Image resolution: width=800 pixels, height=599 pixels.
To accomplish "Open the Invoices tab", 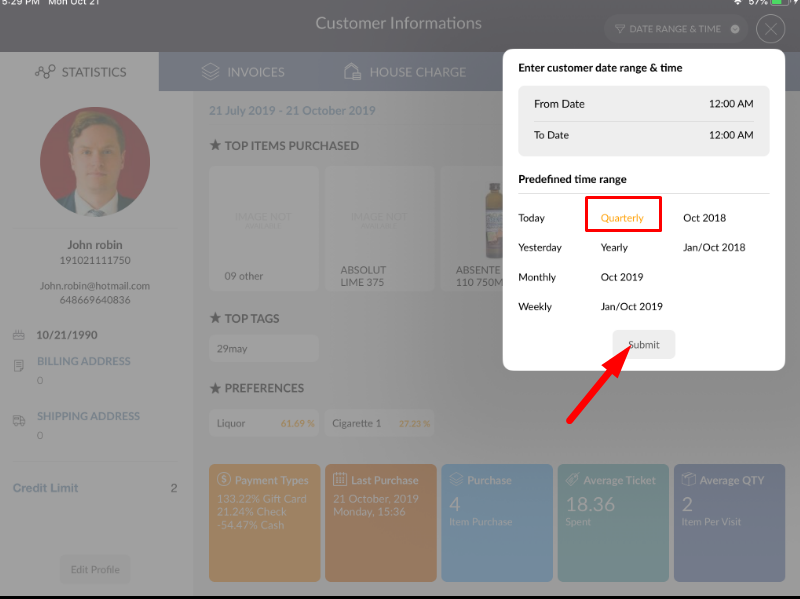I will [243, 72].
